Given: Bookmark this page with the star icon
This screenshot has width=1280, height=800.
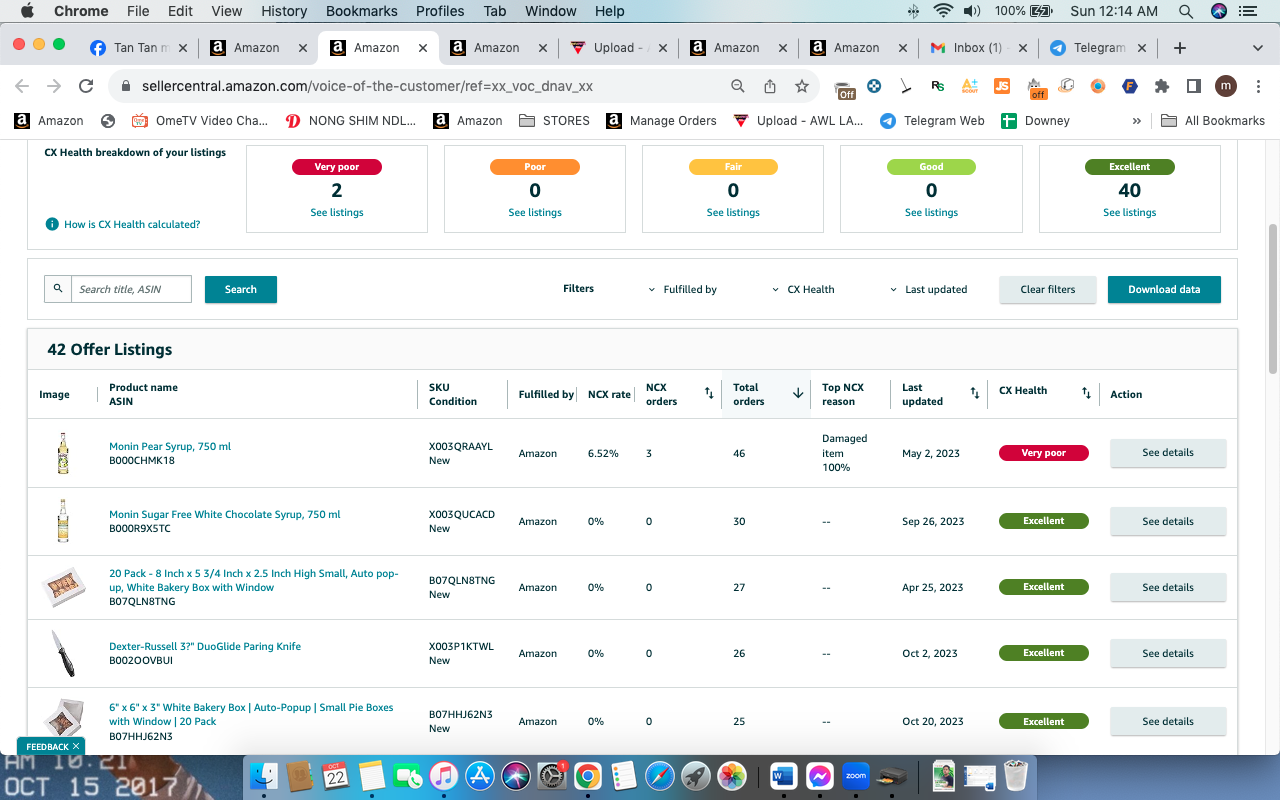Looking at the screenshot, I should pos(802,86).
